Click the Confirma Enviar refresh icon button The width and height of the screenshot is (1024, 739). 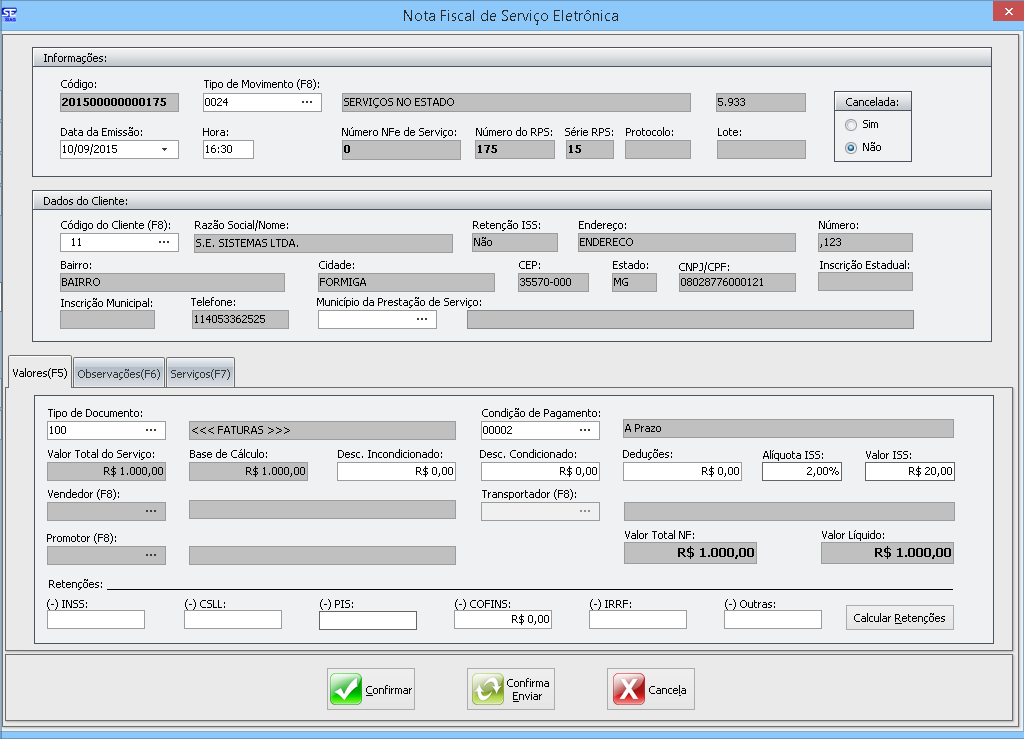[x=512, y=689]
